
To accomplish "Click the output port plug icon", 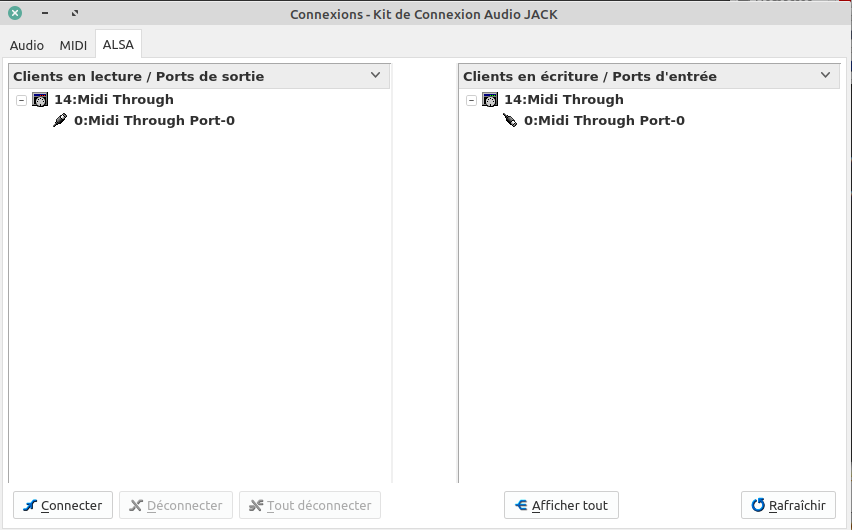I will (x=60, y=121).
